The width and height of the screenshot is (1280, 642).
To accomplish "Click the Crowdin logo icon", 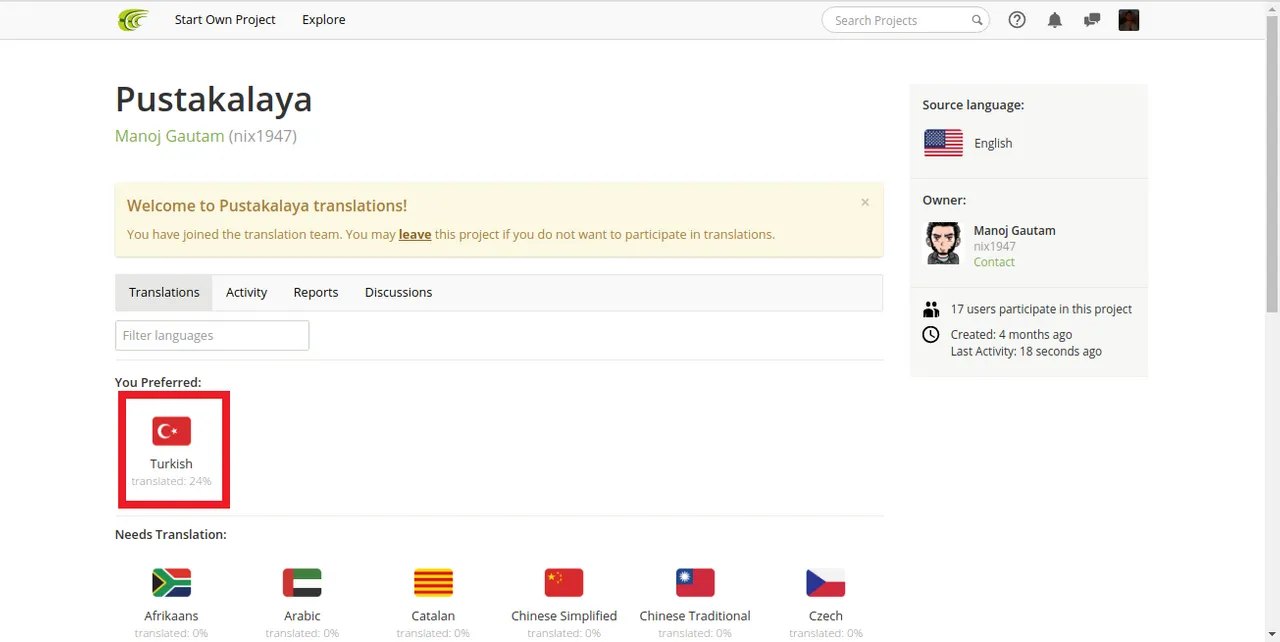I will 132,20.
